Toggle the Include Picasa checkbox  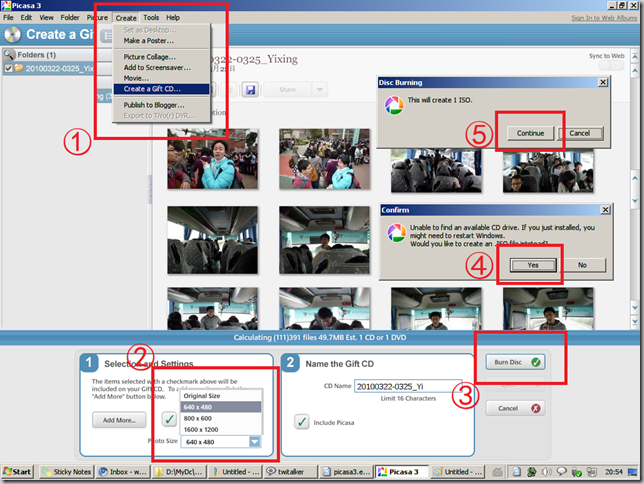tap(302, 422)
